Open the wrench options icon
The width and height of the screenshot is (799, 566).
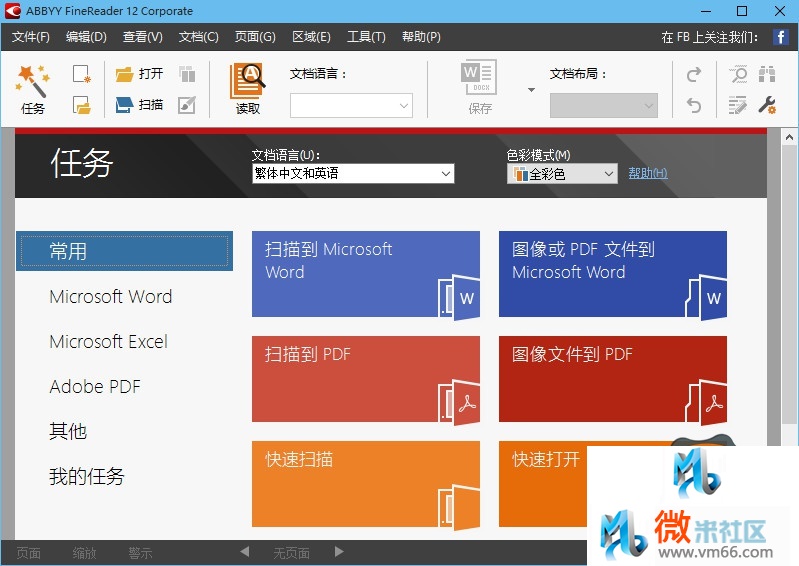click(x=767, y=105)
